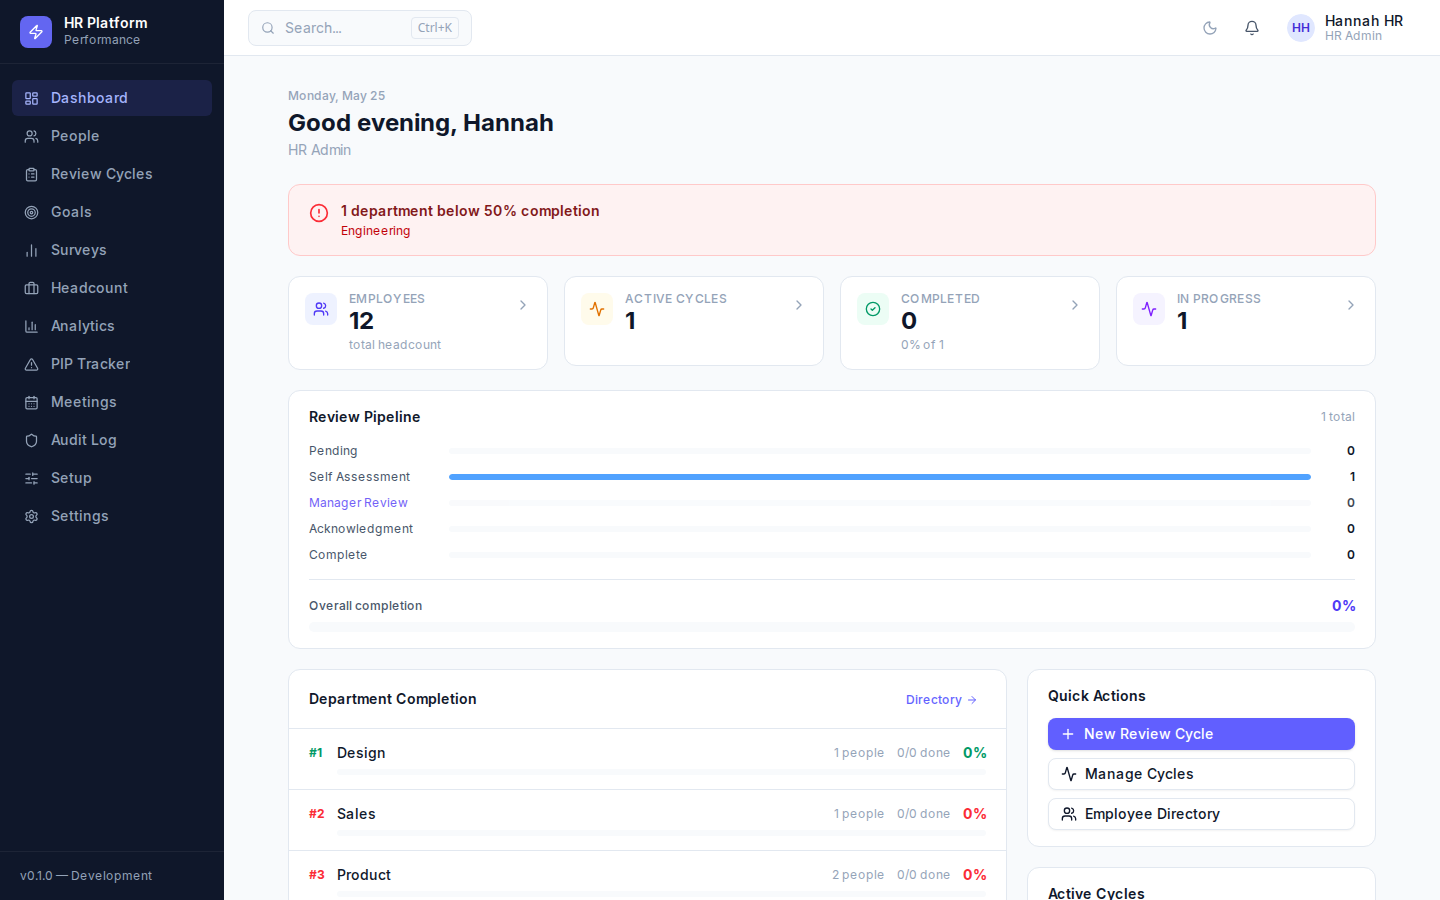
Task: Go to Meetings in sidebar
Action: [x=112, y=402]
